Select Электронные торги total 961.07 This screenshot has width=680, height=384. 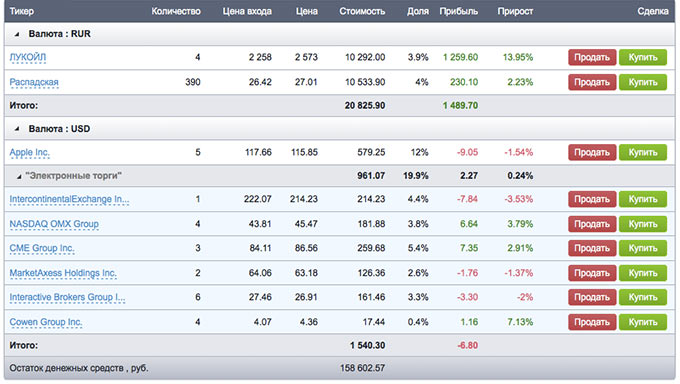(x=371, y=176)
